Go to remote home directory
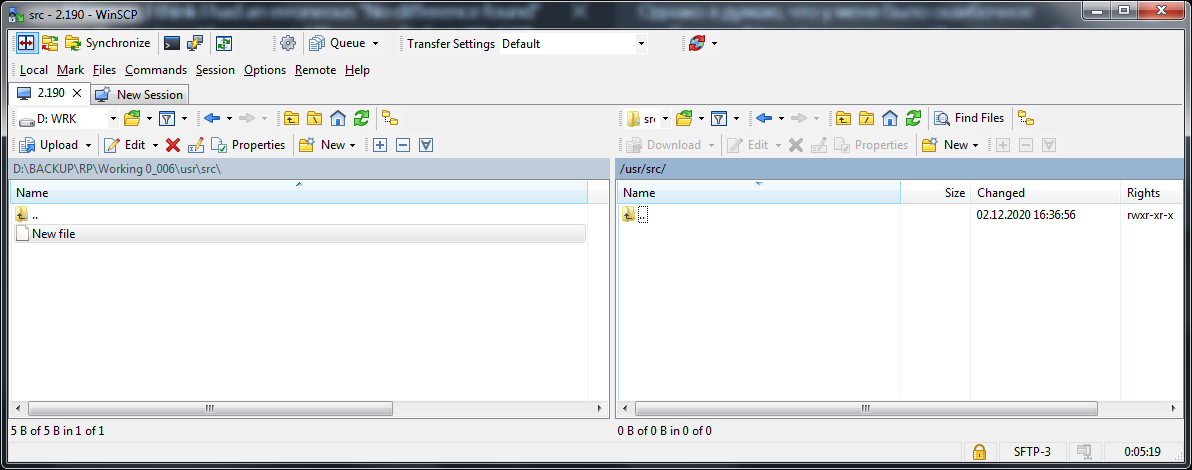 890,118
